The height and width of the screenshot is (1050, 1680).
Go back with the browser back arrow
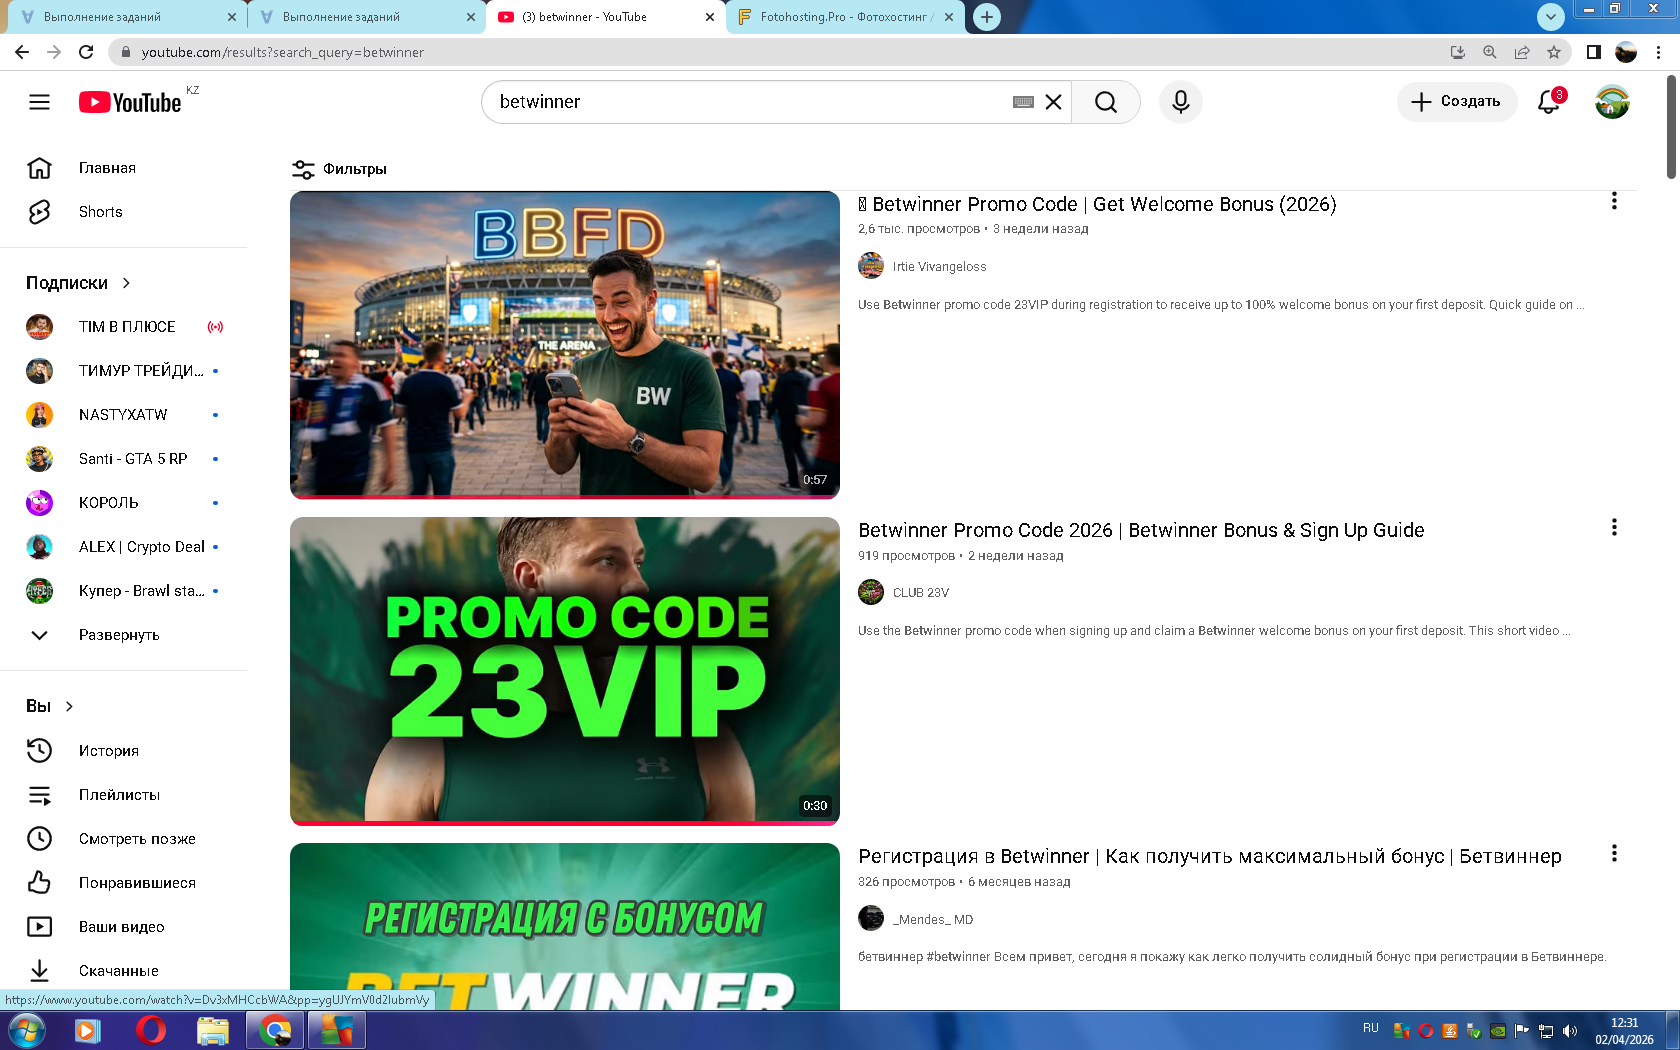point(22,52)
